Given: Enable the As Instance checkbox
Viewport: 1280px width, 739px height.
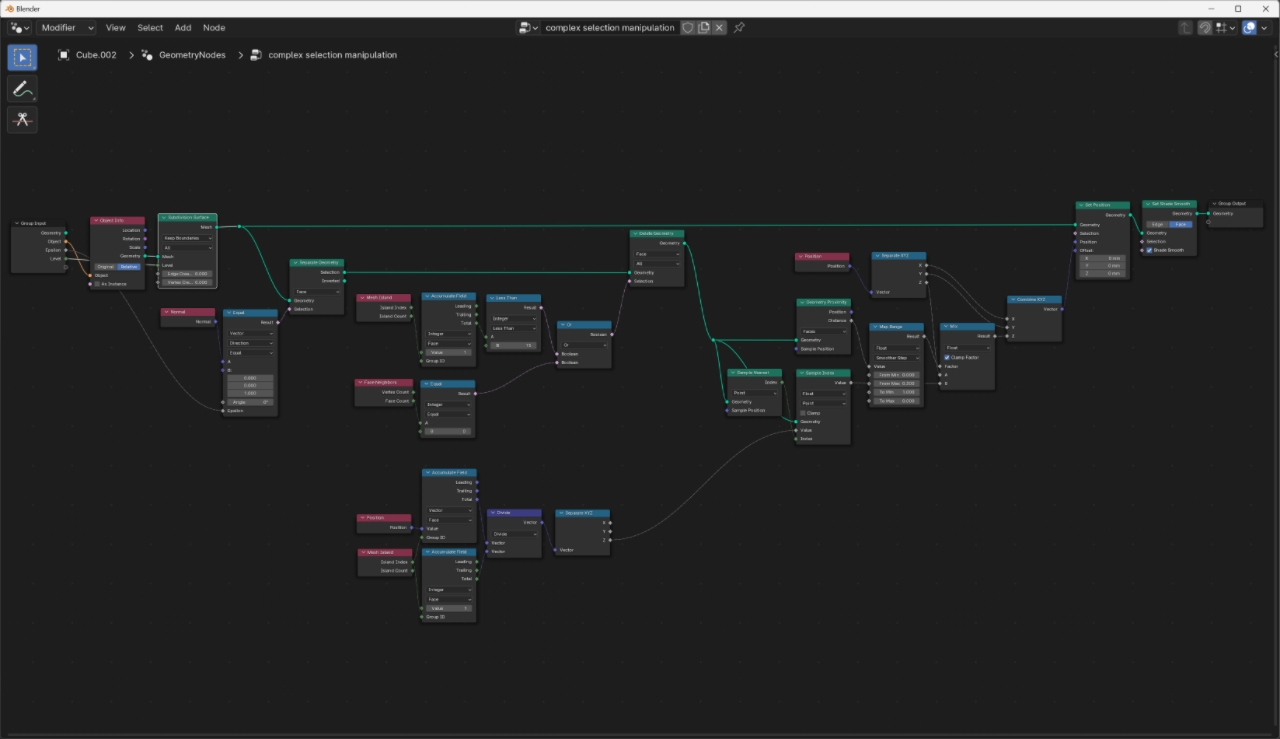Looking at the screenshot, I should click(x=97, y=284).
